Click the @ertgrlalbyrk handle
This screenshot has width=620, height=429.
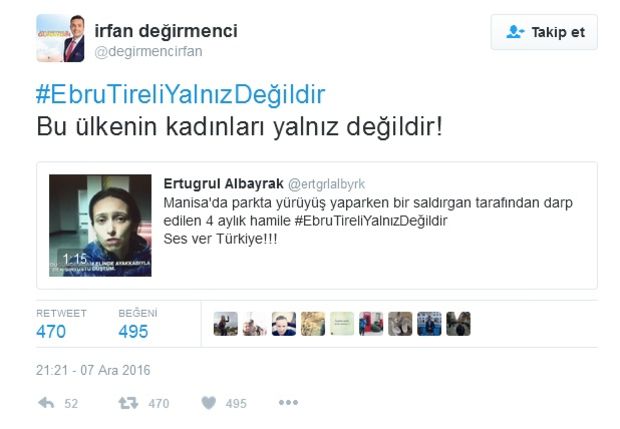pos(327,184)
